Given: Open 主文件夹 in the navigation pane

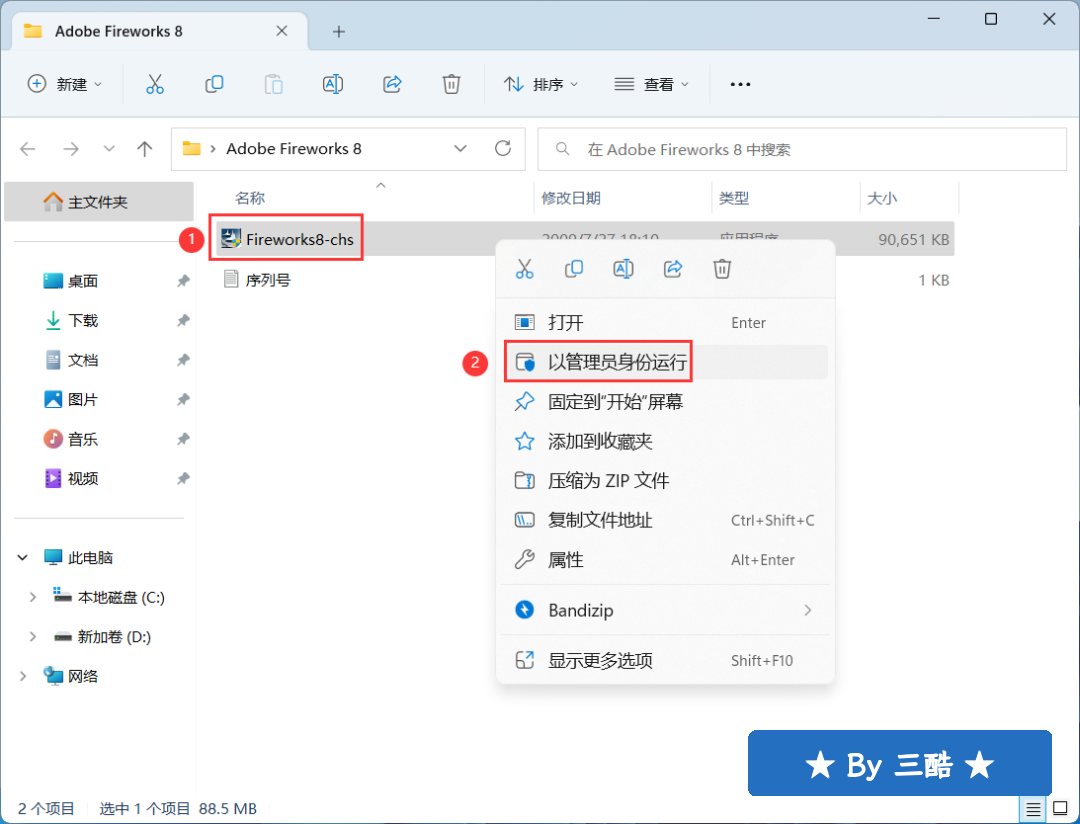Looking at the screenshot, I should point(98,202).
